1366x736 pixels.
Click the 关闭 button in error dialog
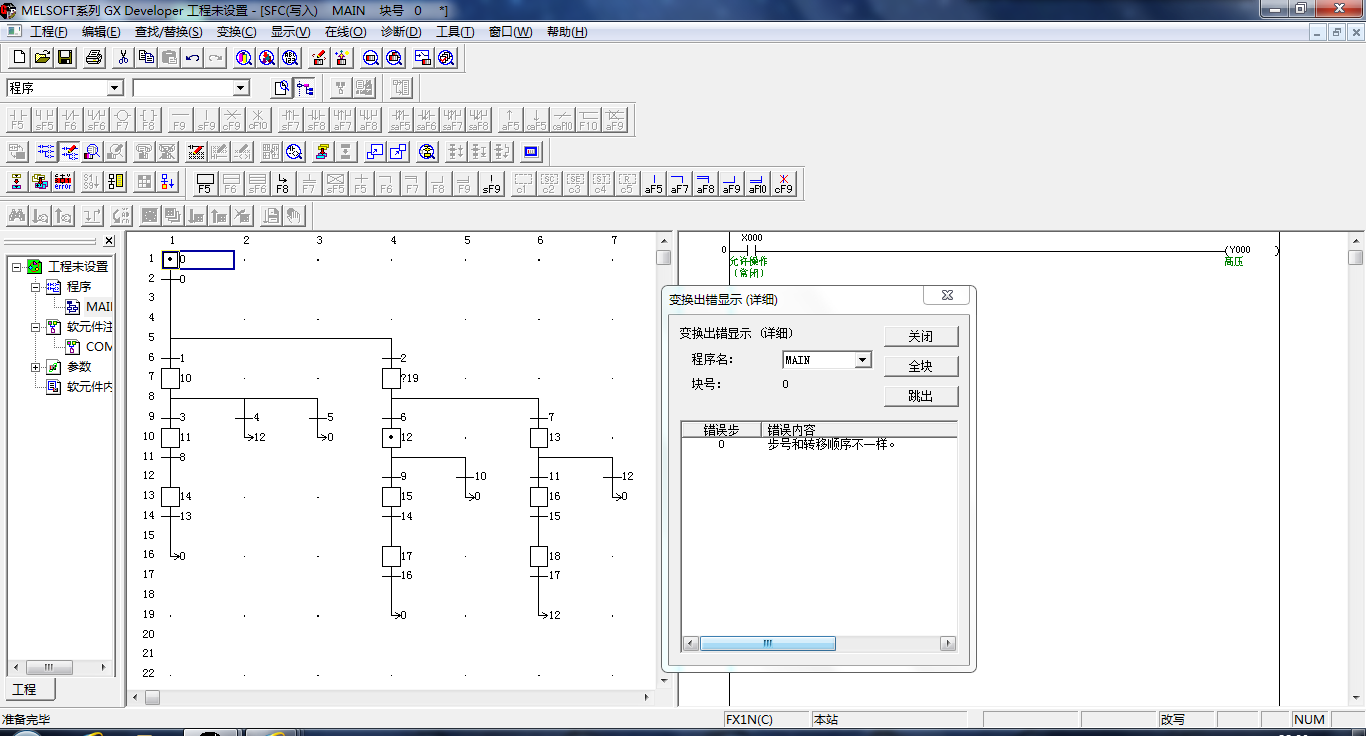pyautogui.click(x=920, y=336)
